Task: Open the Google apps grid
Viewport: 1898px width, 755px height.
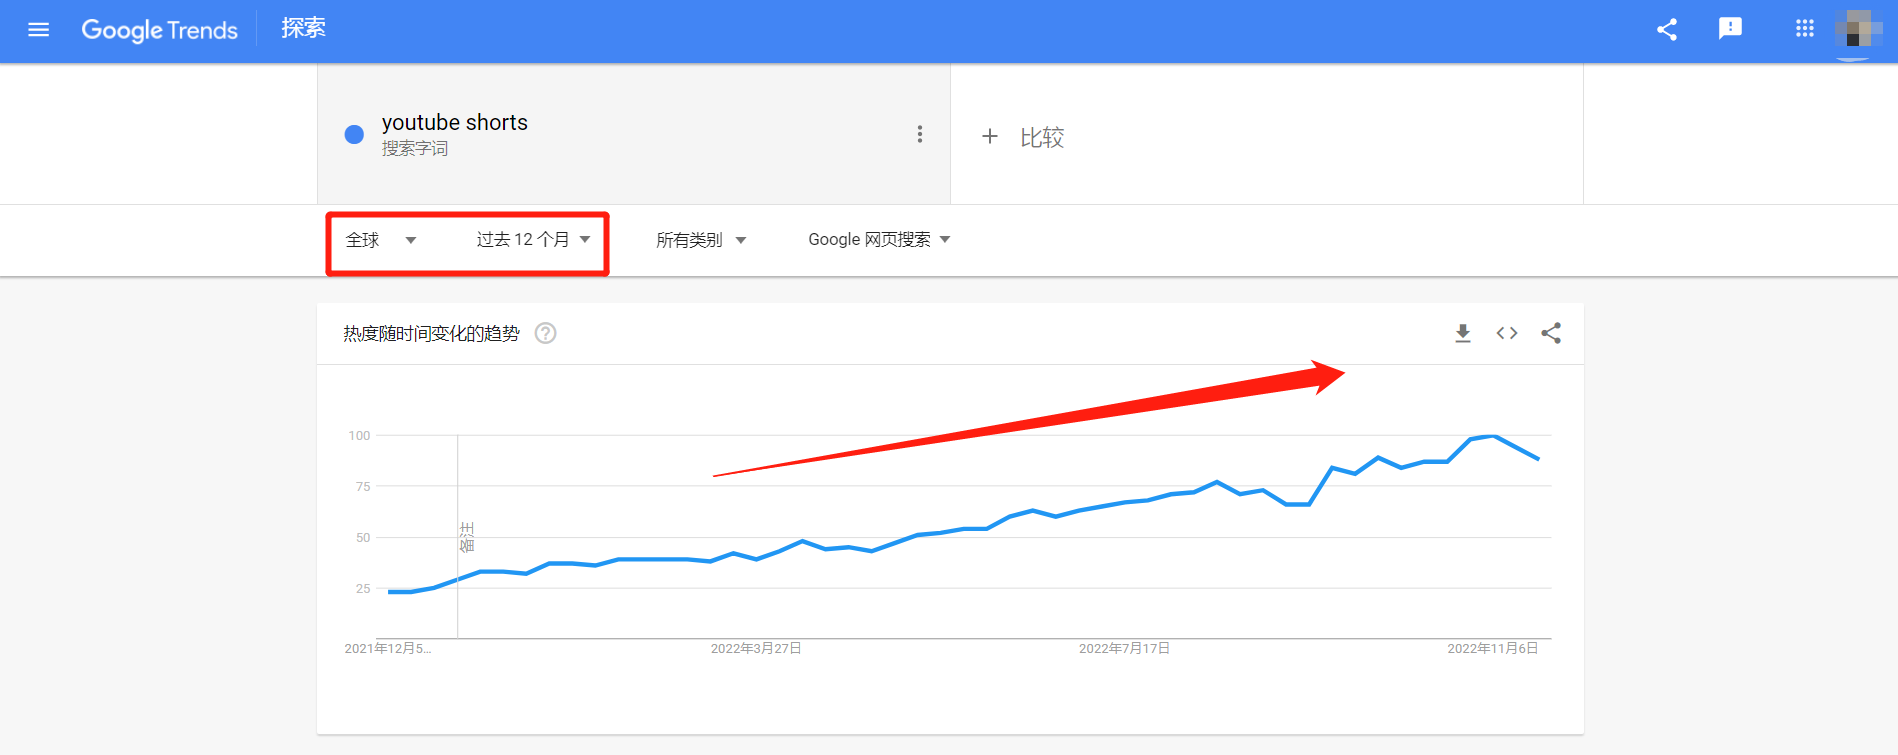Action: [x=1804, y=29]
